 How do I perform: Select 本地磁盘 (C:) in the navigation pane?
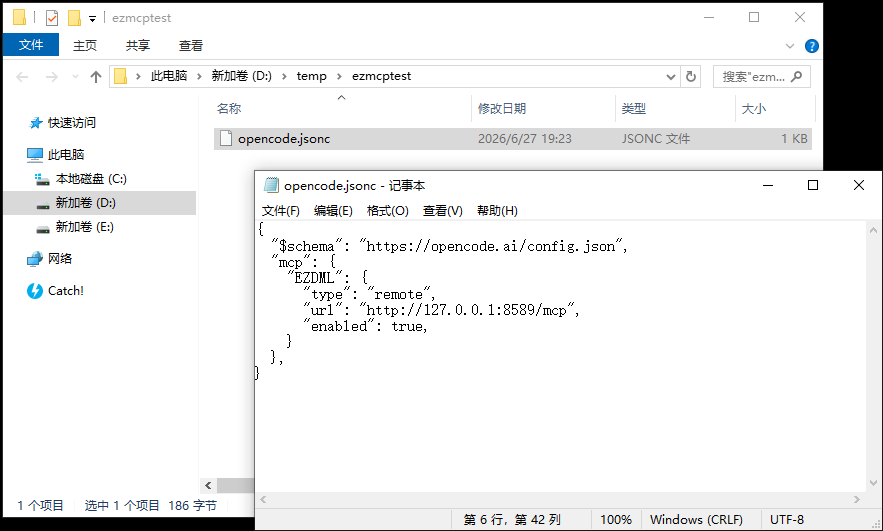[91, 179]
